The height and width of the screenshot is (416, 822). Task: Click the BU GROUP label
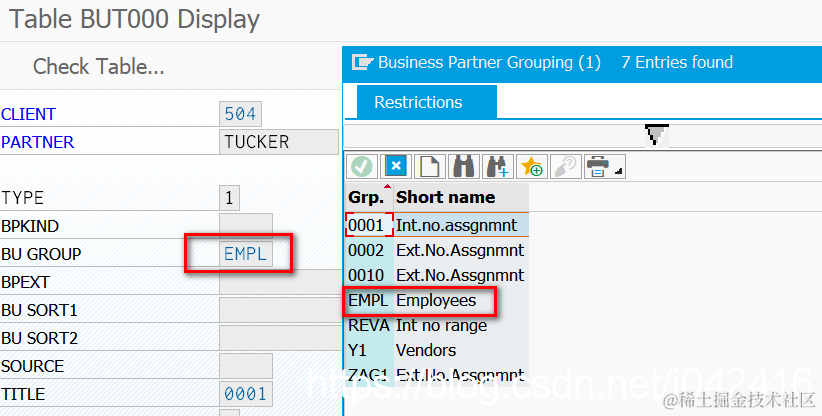[41, 254]
